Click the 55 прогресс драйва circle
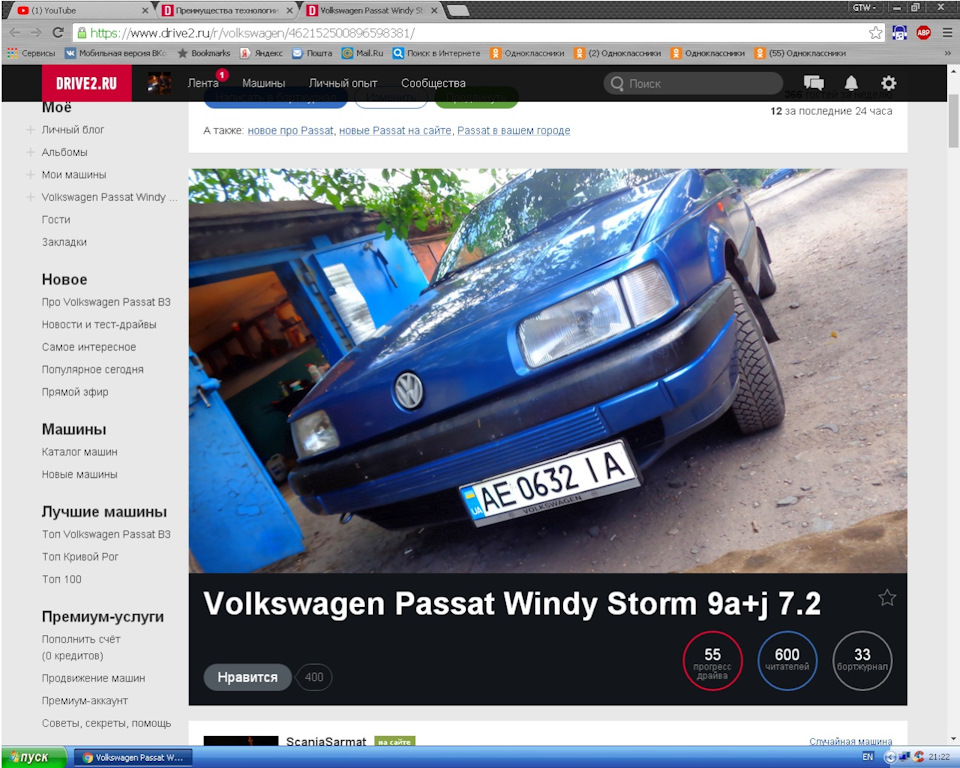The height and width of the screenshot is (768, 960). pyautogui.click(x=712, y=661)
